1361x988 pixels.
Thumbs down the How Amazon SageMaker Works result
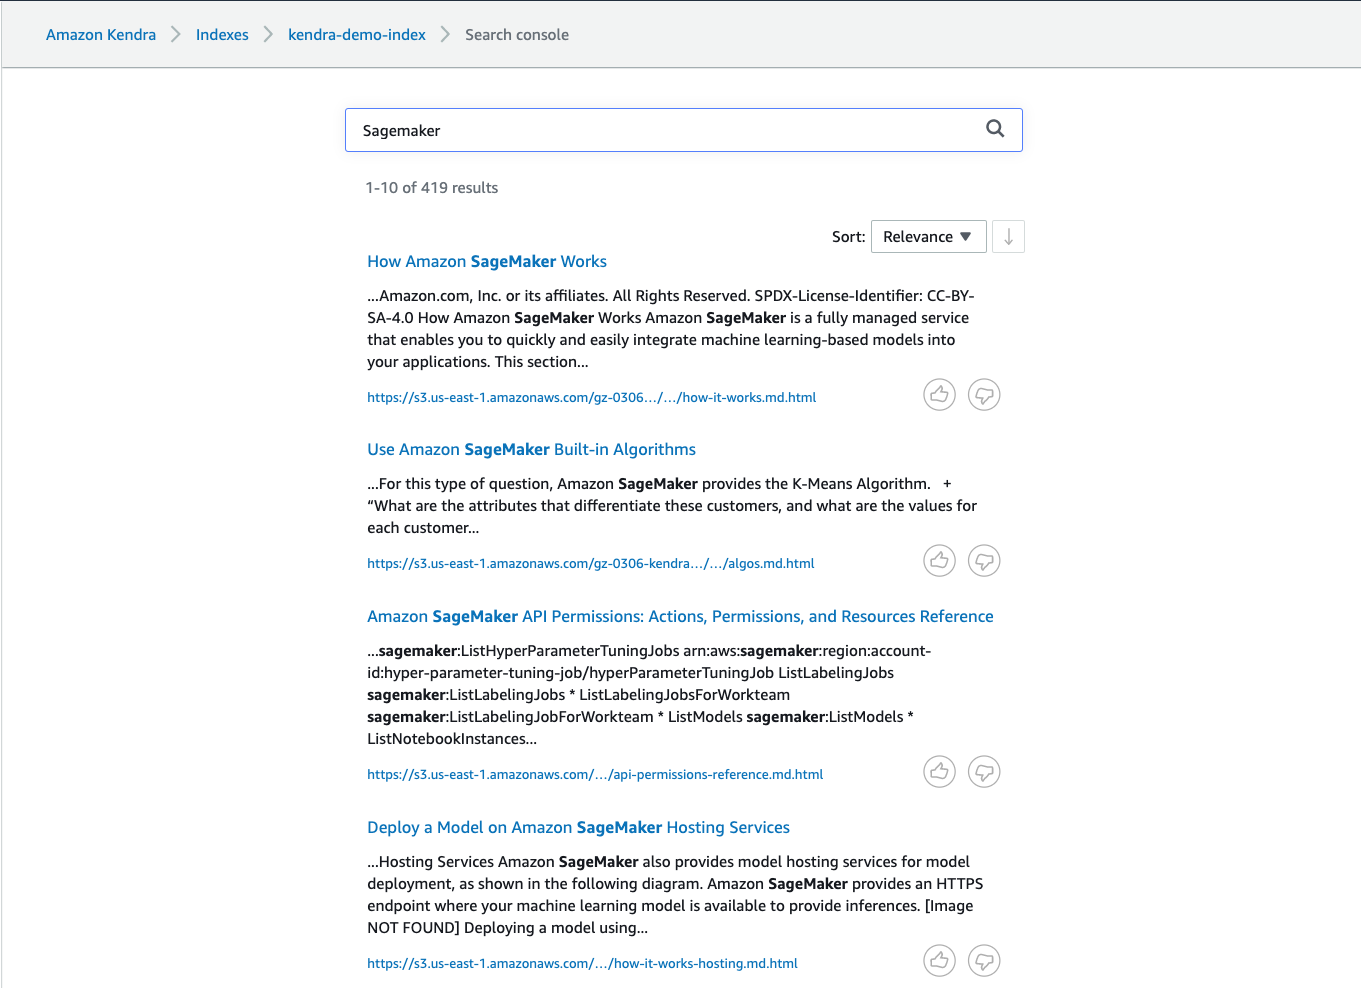984,395
